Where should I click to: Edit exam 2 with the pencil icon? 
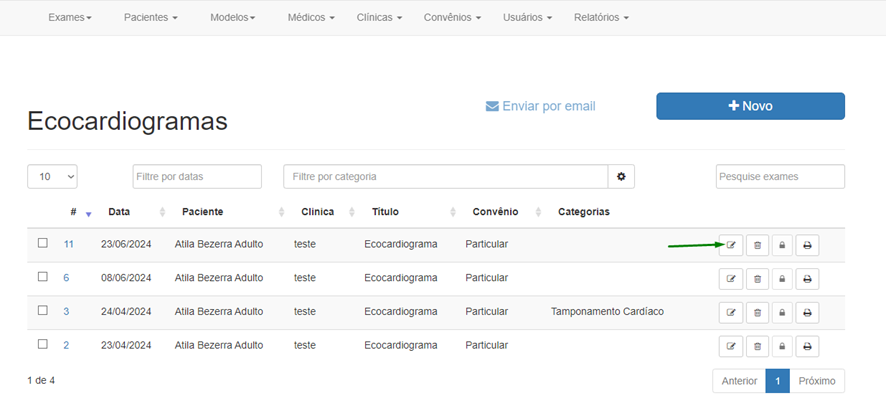point(731,346)
